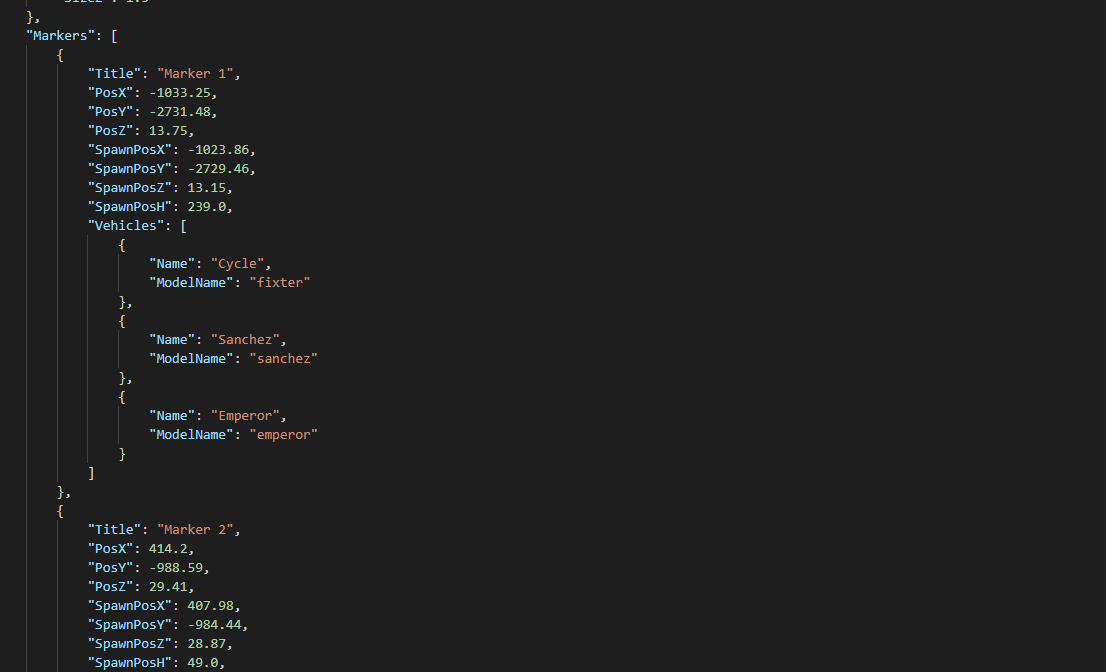Image resolution: width=1106 pixels, height=672 pixels.
Task: Click the closing bracket of the Vehicles array
Action: pyautogui.click(x=91, y=472)
